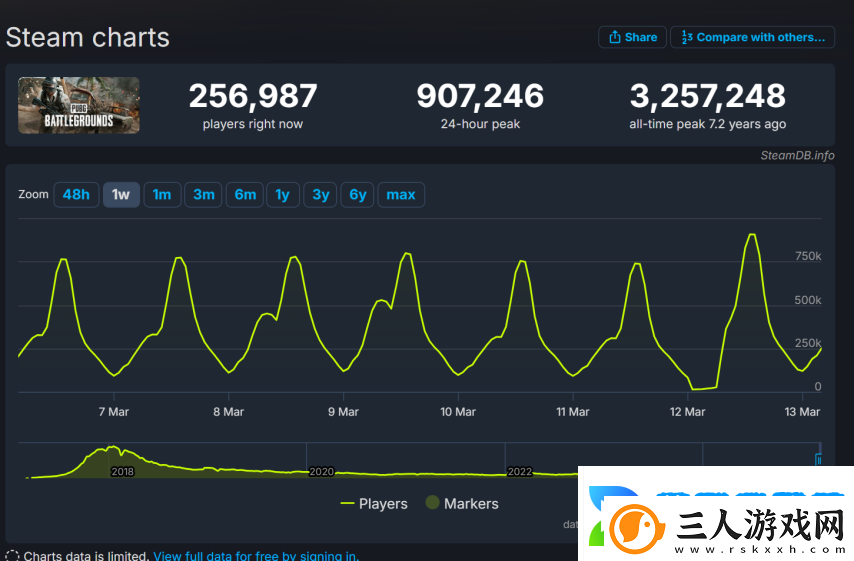Click the share arrow icon
This screenshot has width=854, height=561.
614,37
